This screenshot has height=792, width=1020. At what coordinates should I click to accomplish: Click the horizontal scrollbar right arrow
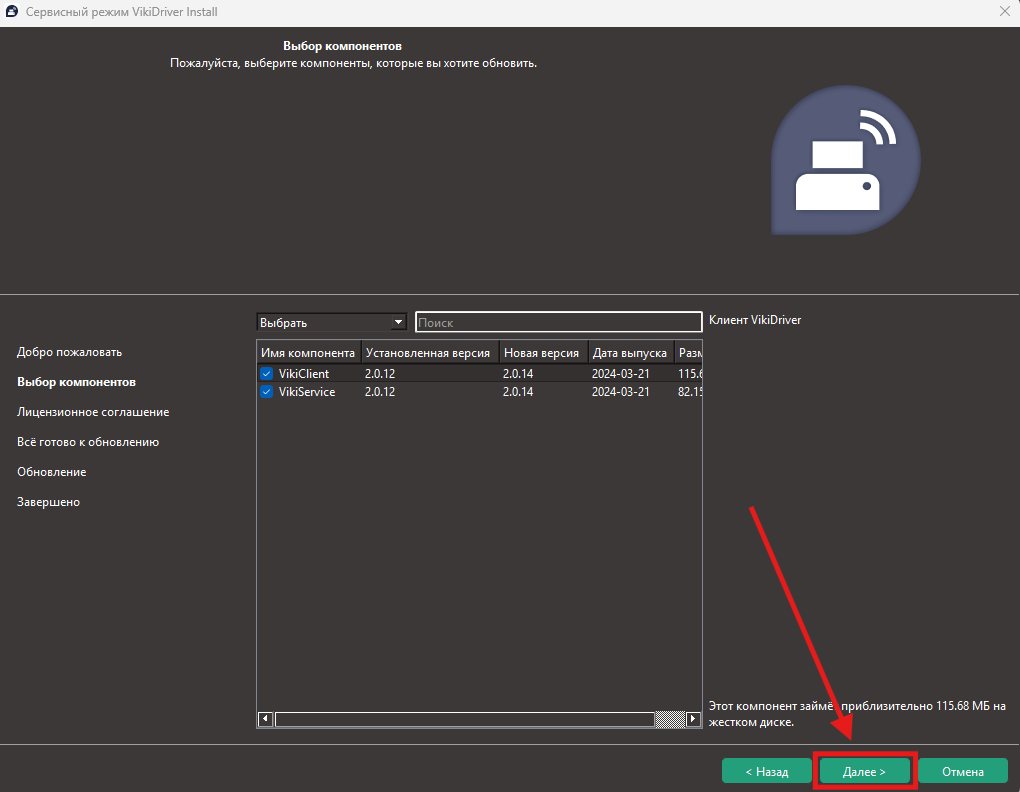693,719
